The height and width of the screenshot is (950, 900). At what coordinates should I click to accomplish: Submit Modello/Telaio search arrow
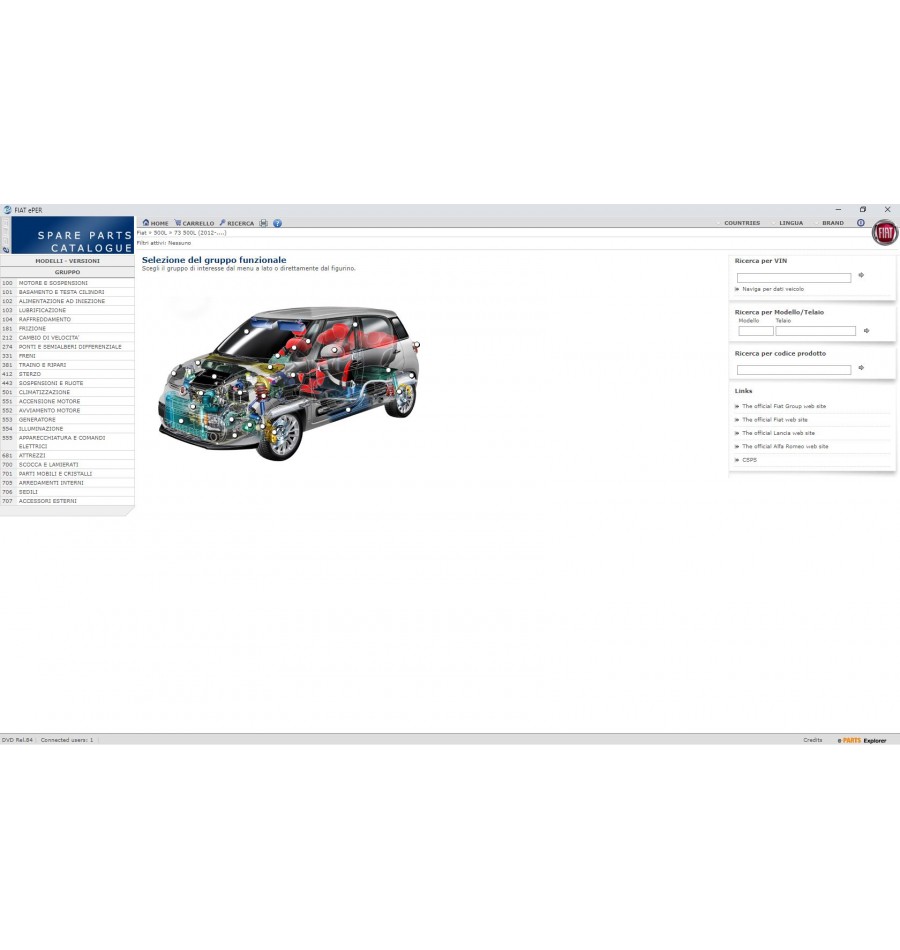tap(867, 331)
